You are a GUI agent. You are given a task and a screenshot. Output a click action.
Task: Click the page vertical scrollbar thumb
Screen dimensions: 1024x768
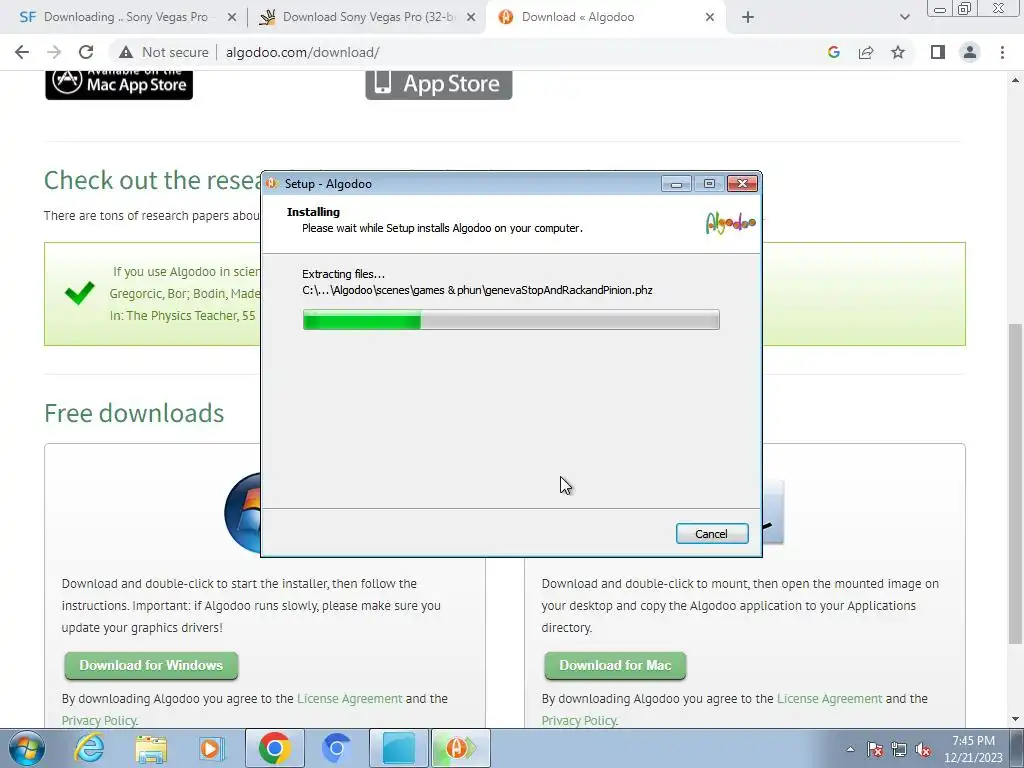pyautogui.click(x=1015, y=483)
